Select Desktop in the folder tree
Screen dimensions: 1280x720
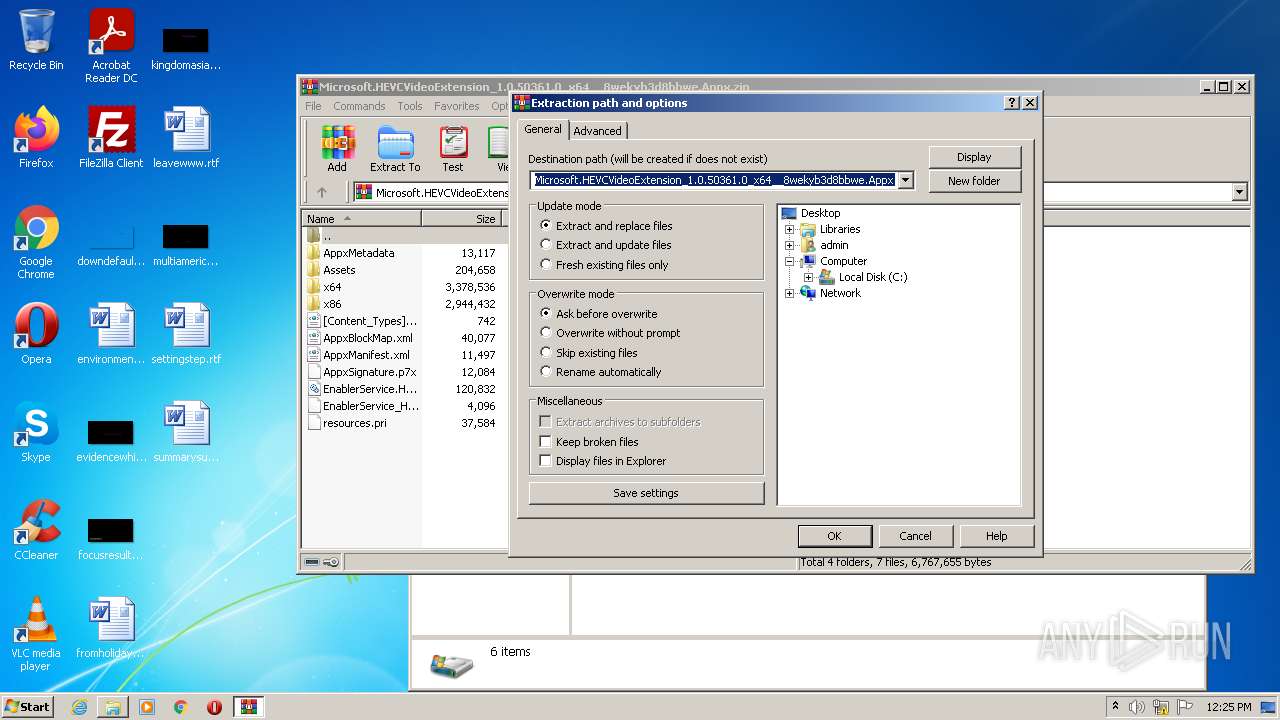click(x=820, y=213)
